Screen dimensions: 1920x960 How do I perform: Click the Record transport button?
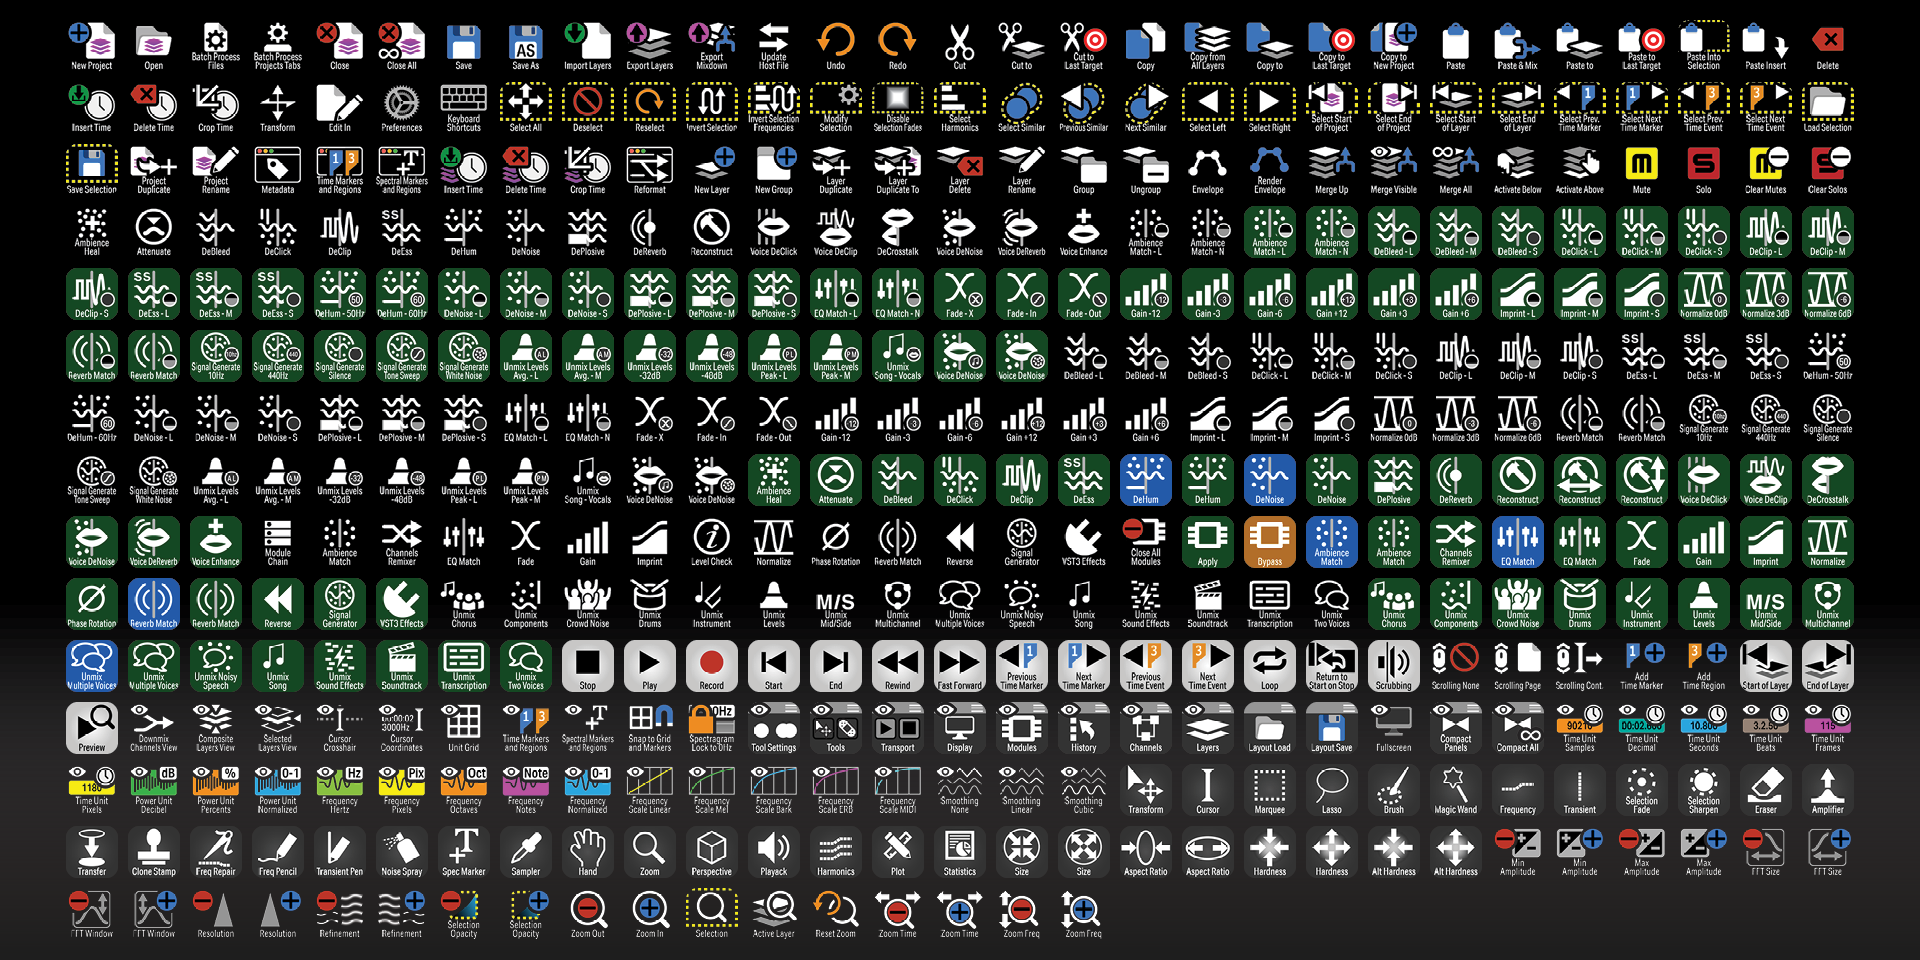[711, 666]
